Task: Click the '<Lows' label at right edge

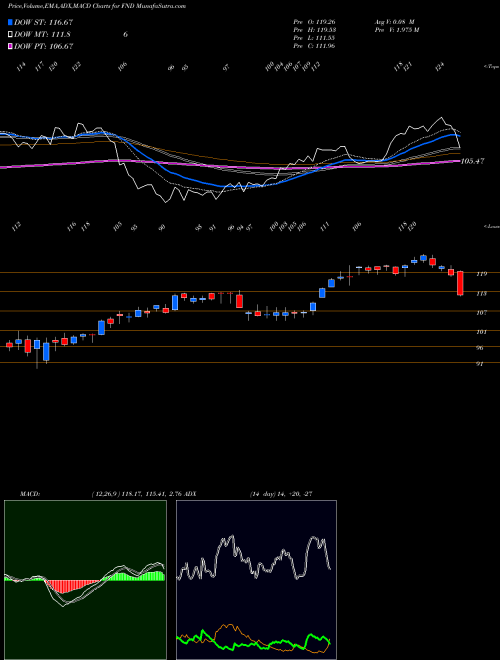Action: 491,226
